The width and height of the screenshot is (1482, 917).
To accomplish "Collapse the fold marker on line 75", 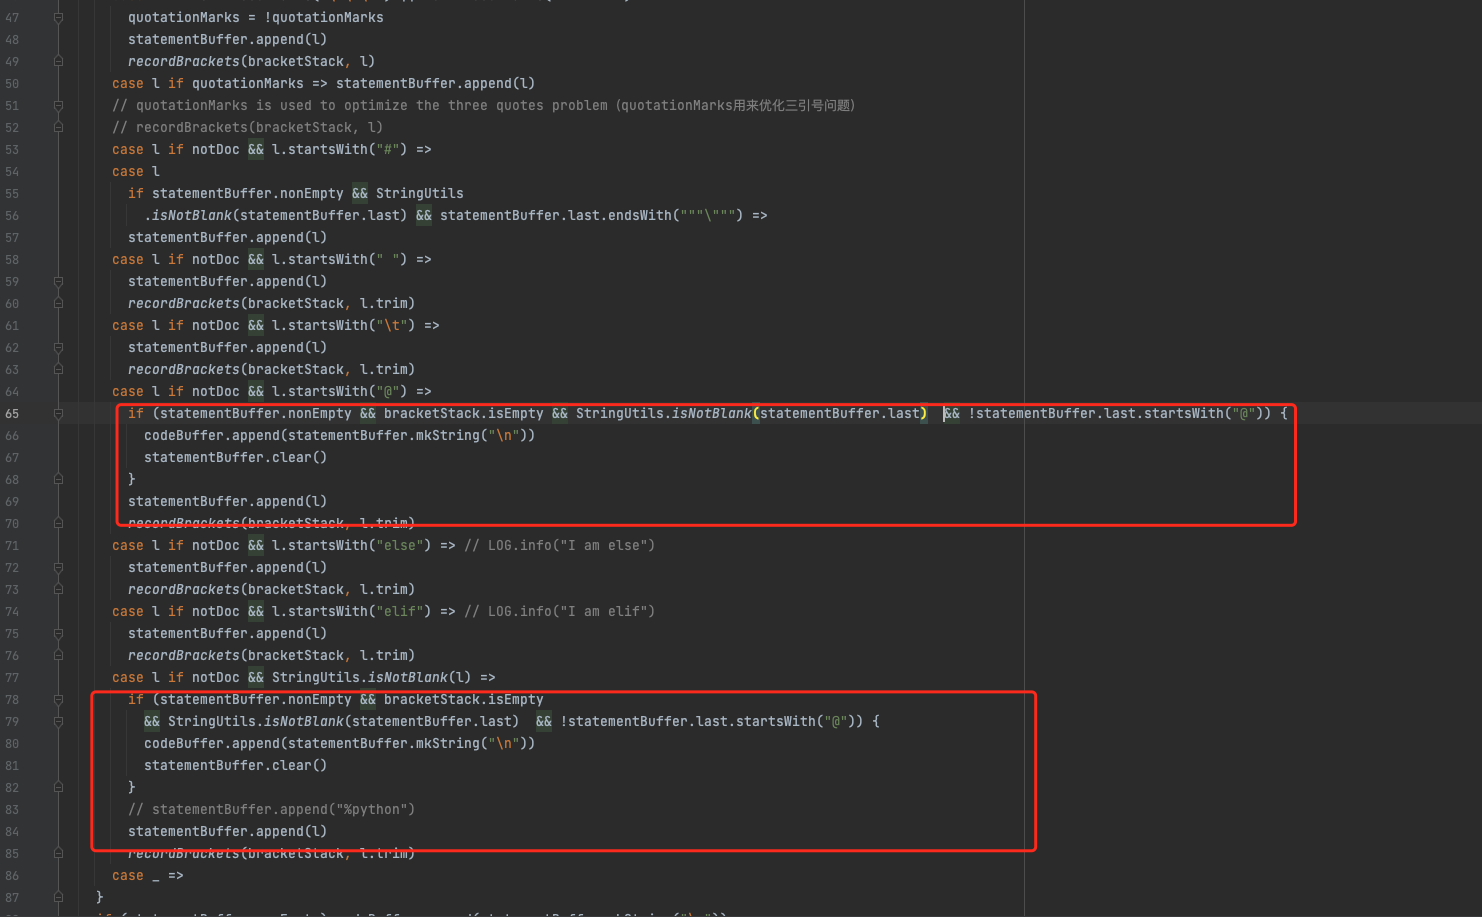I will tap(58, 634).
